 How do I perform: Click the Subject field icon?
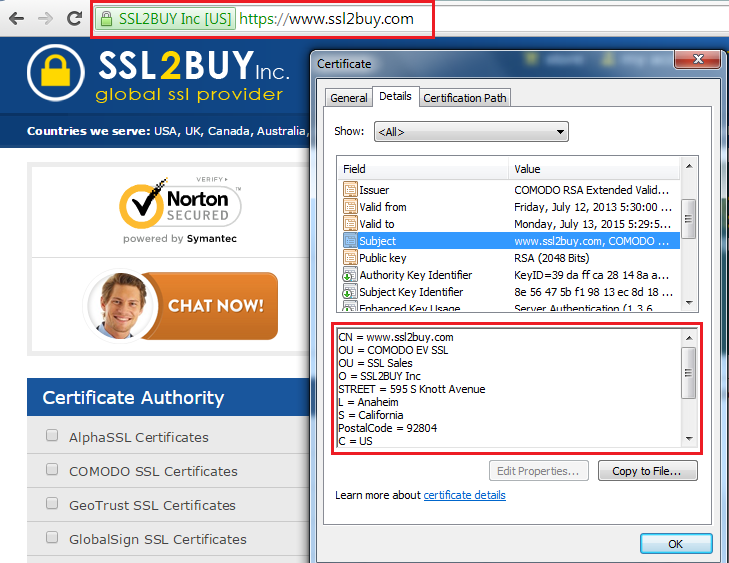pyautogui.click(x=350, y=240)
